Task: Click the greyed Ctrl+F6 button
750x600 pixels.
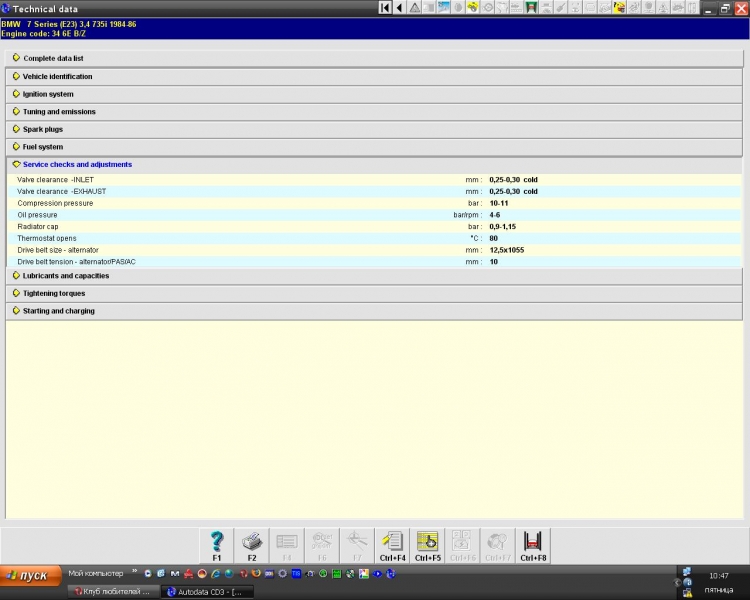Action: click(463, 546)
